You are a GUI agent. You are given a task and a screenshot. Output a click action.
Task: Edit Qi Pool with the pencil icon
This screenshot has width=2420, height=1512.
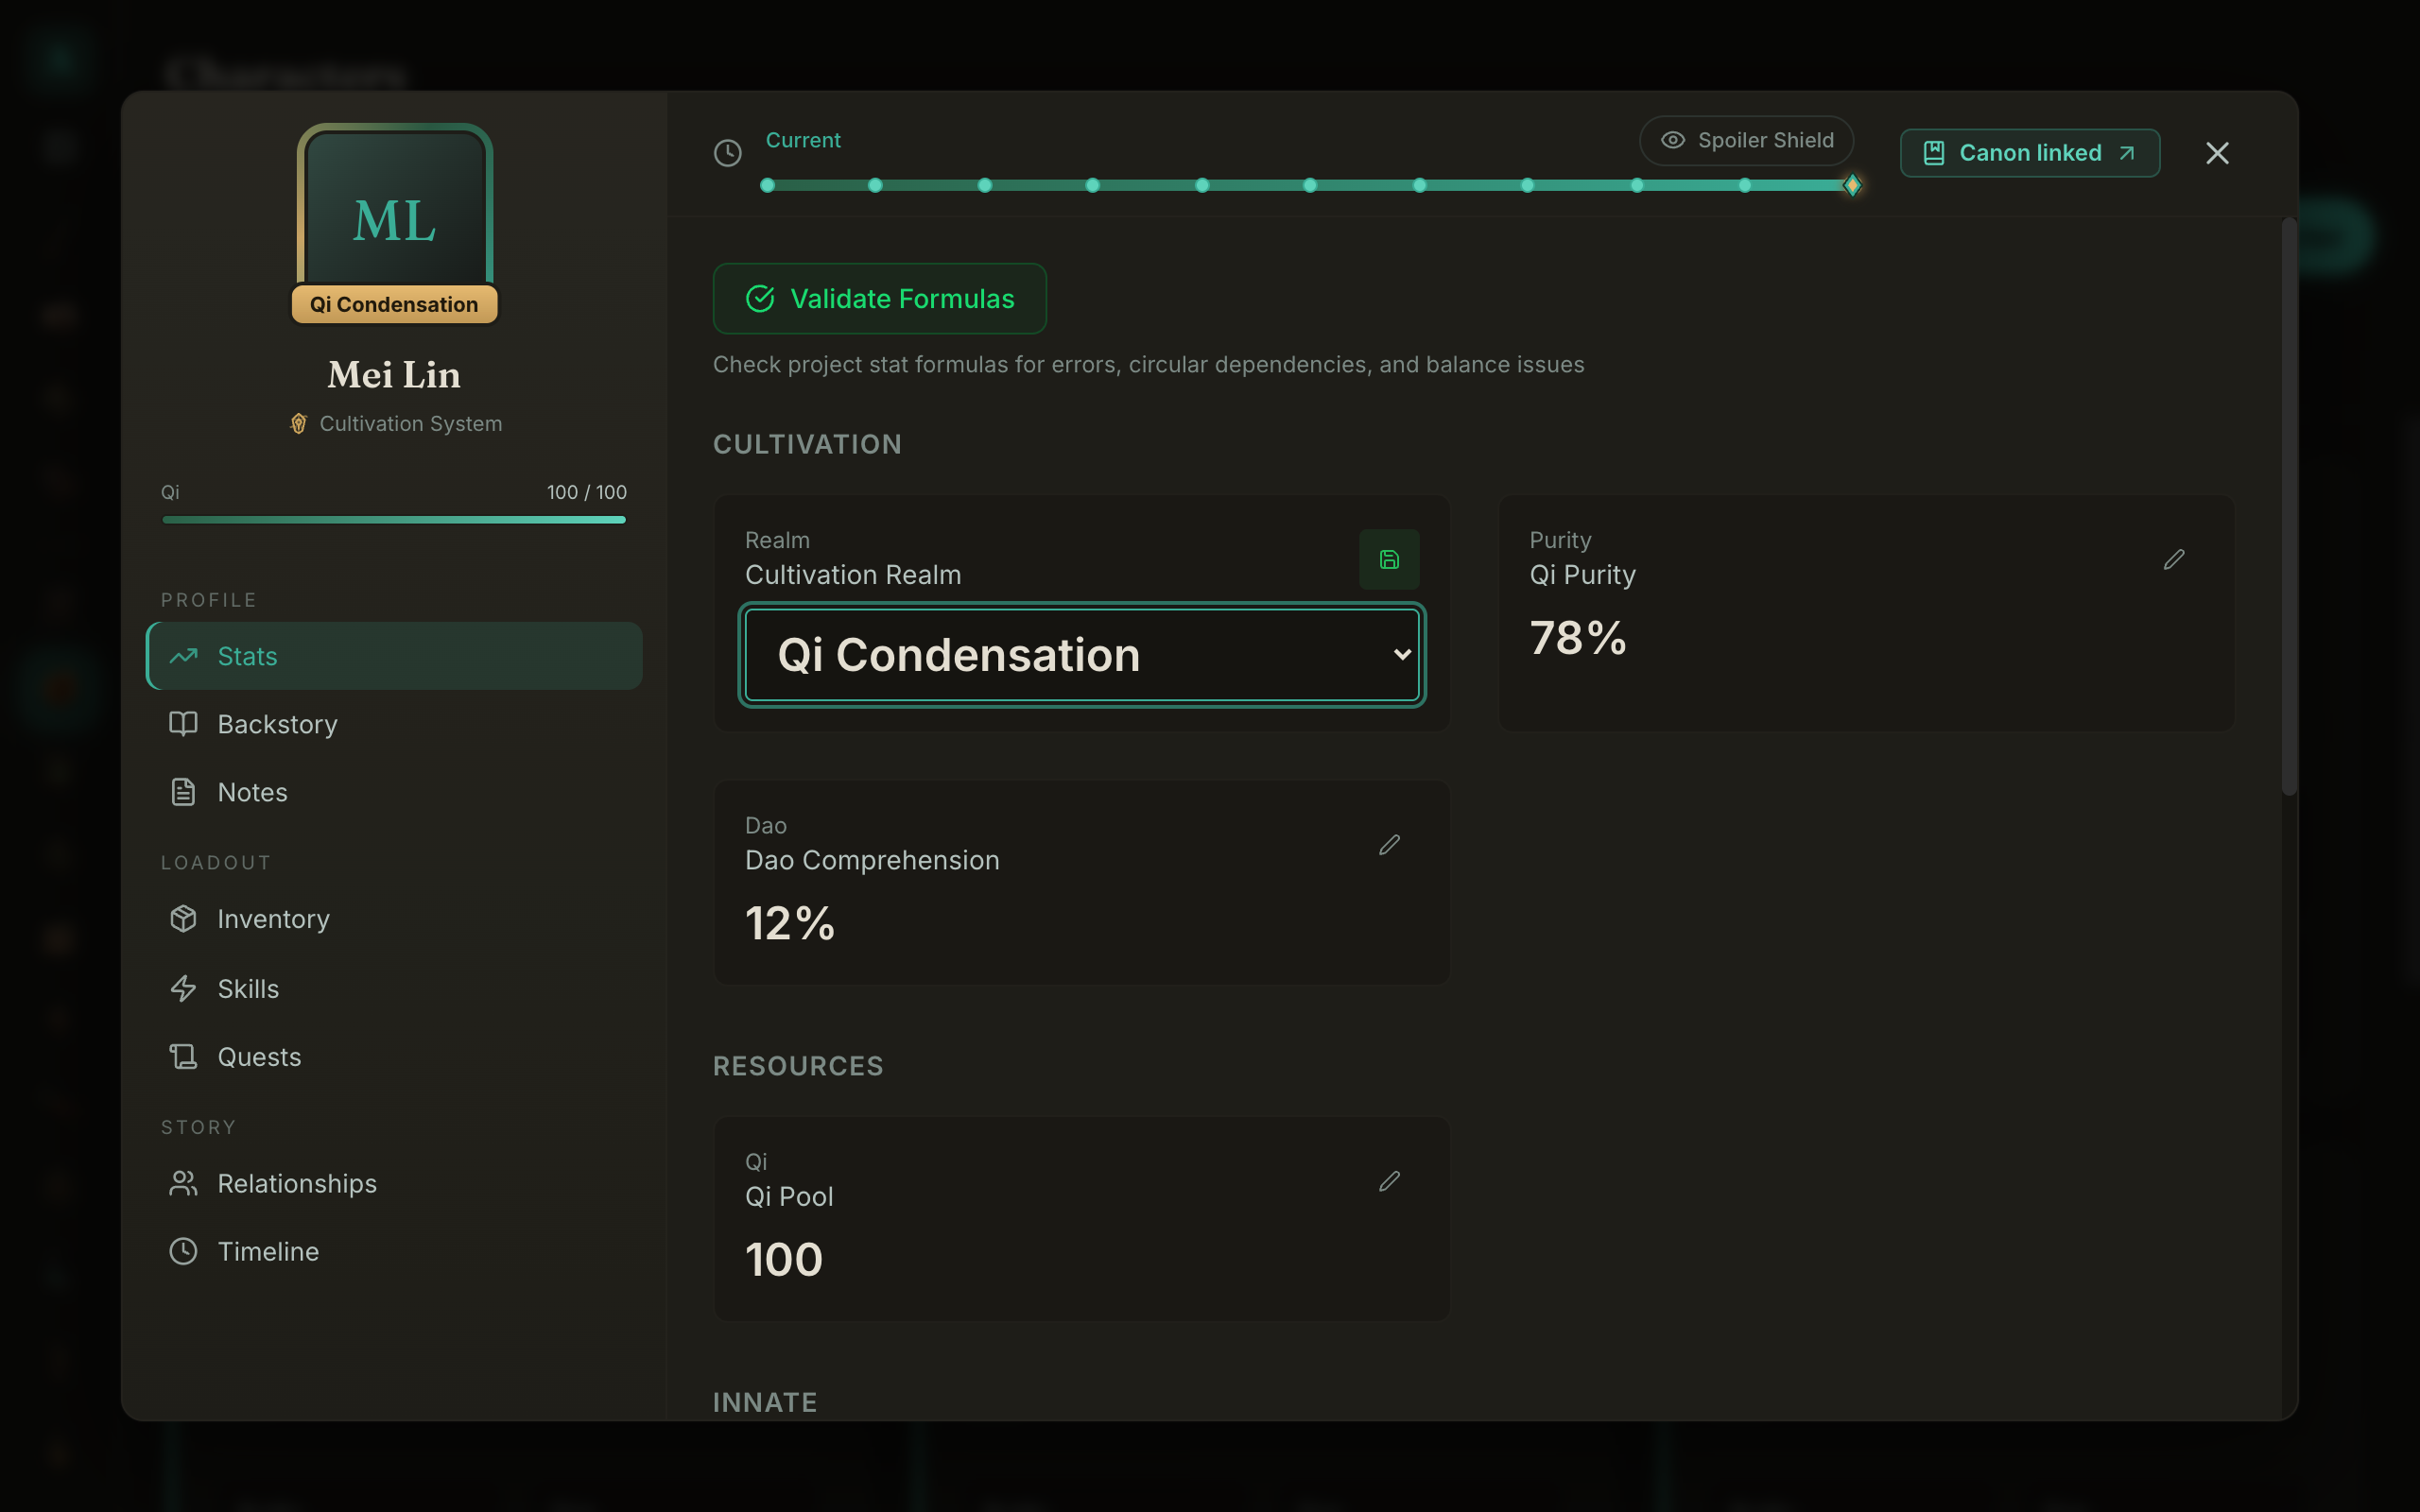coord(1389,1181)
